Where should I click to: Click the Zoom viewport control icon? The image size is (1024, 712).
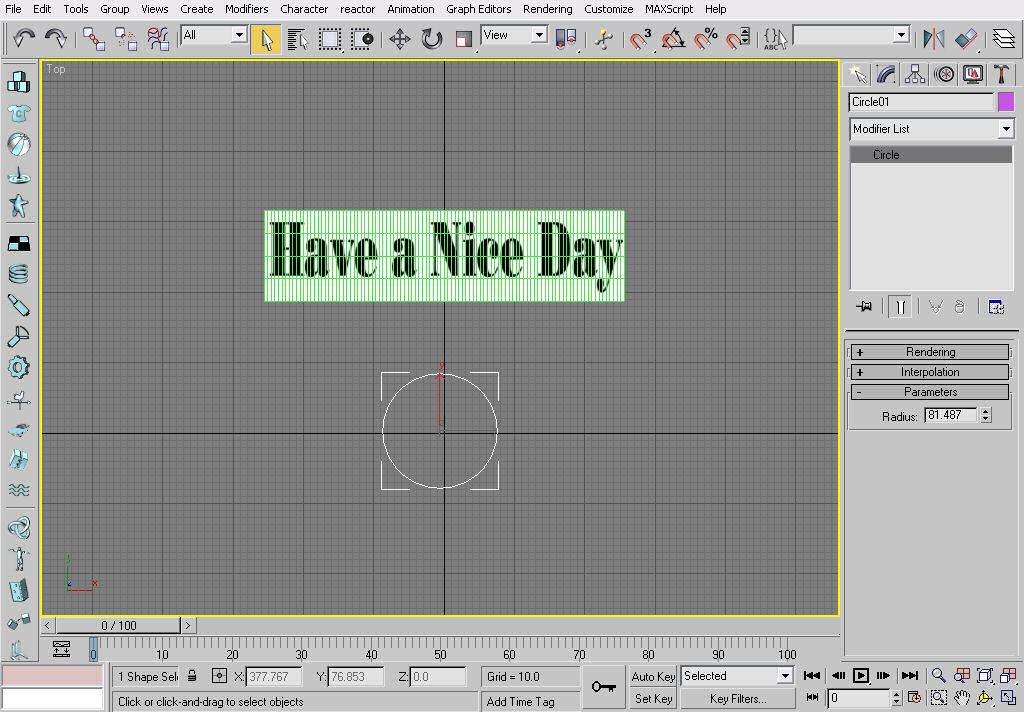(938, 675)
